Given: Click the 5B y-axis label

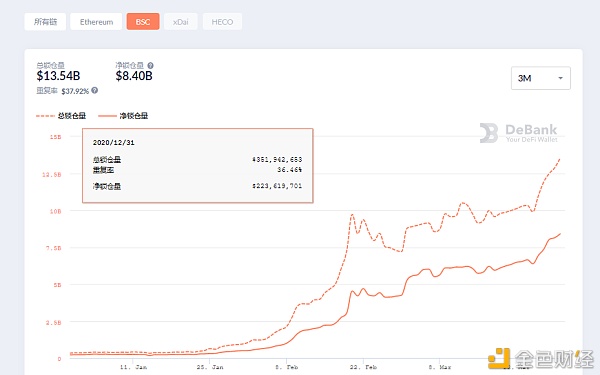Looking at the screenshot, I should click(x=57, y=285).
